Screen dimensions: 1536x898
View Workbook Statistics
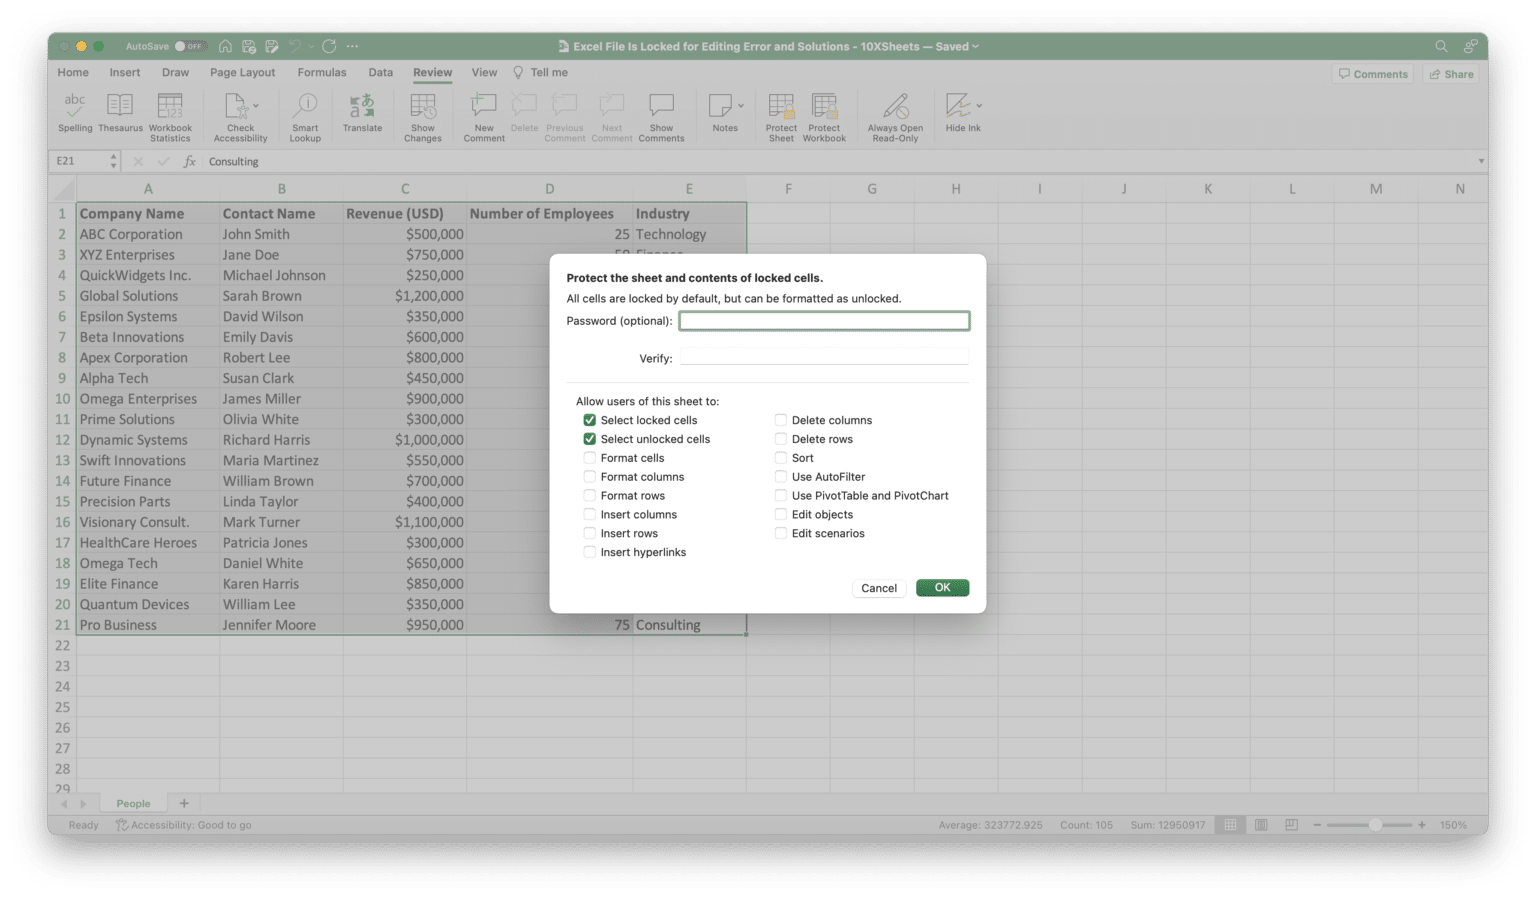pos(169,112)
